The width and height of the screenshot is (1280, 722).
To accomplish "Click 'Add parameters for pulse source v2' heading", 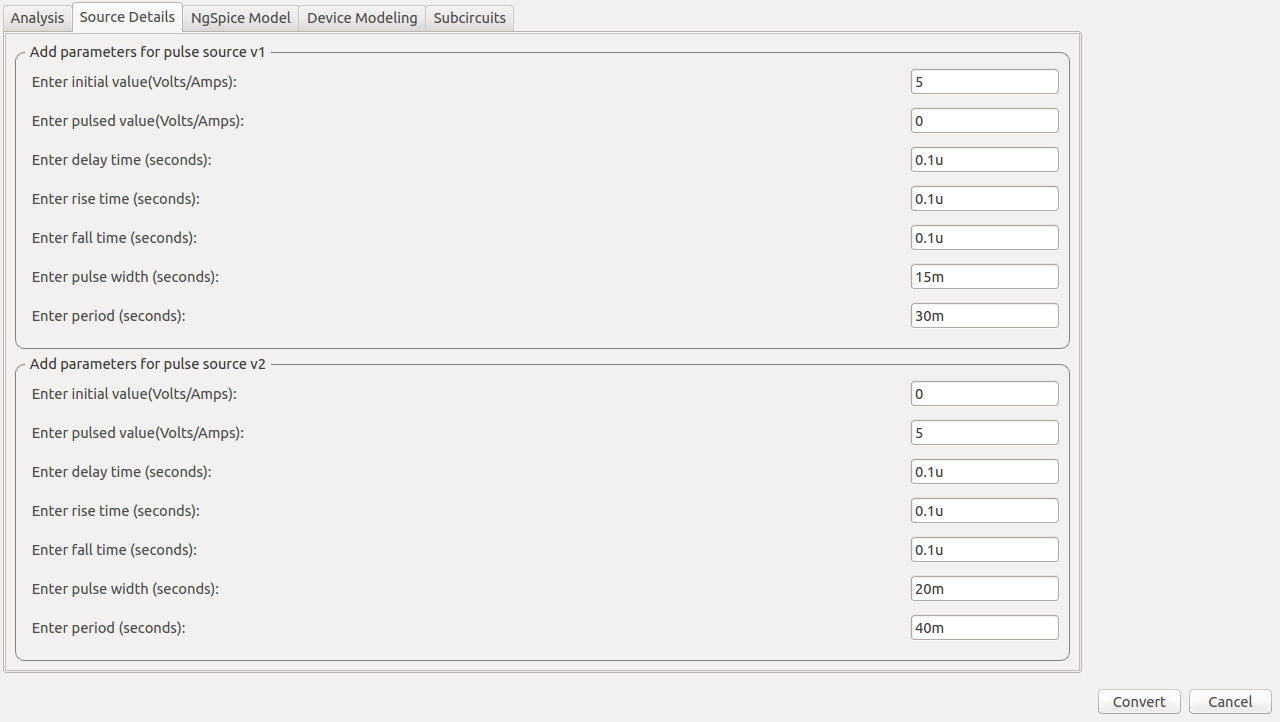I will (148, 364).
